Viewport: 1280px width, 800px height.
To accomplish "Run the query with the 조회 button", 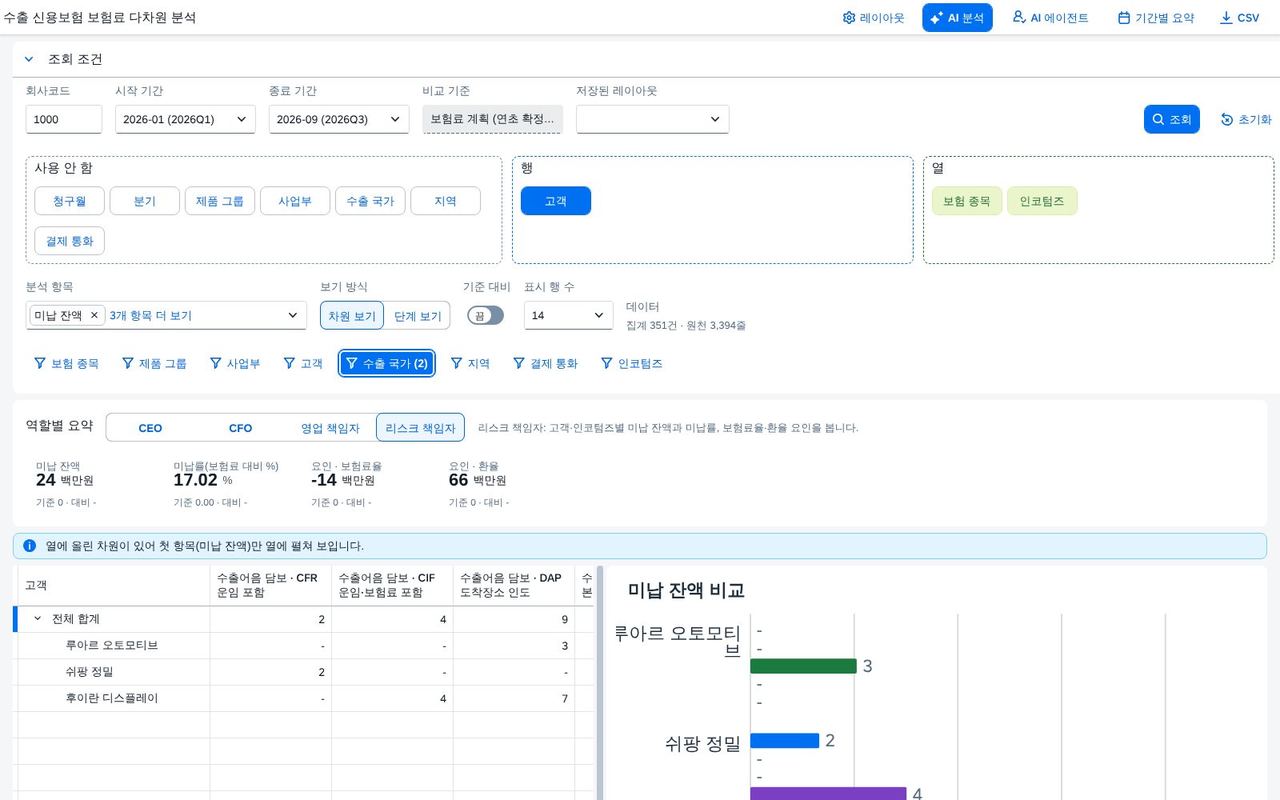I will (x=1171, y=119).
